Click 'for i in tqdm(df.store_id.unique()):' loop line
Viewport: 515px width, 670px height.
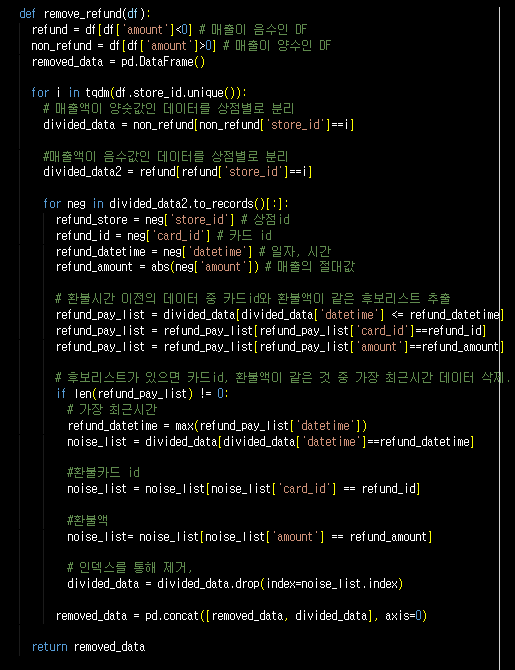point(139,93)
